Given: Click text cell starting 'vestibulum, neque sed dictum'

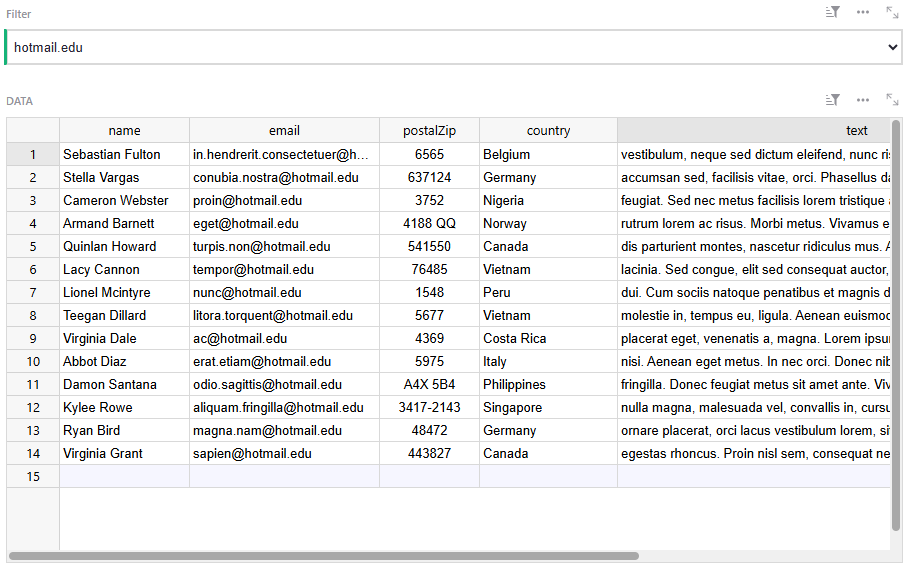Looking at the screenshot, I should 754,154.
